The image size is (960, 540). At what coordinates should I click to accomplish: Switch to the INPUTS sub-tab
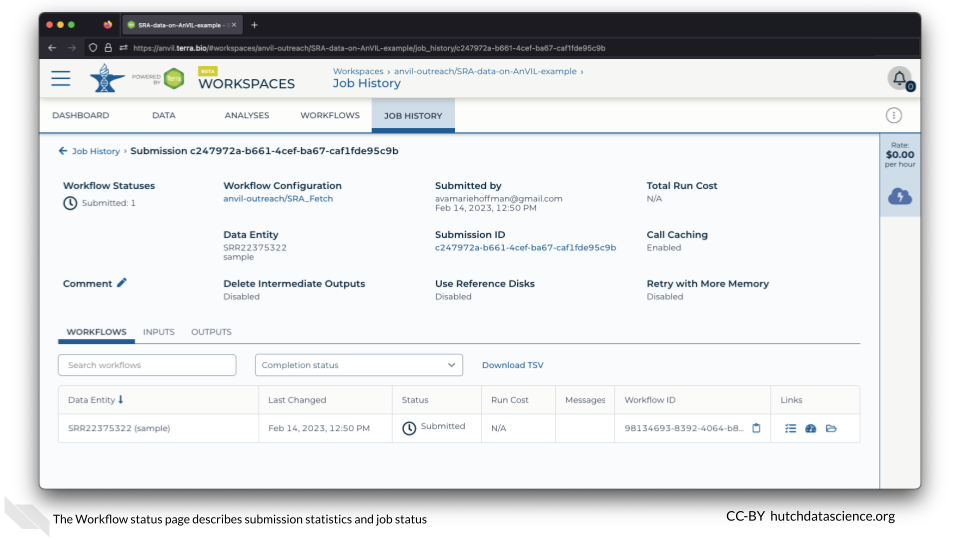tap(159, 332)
